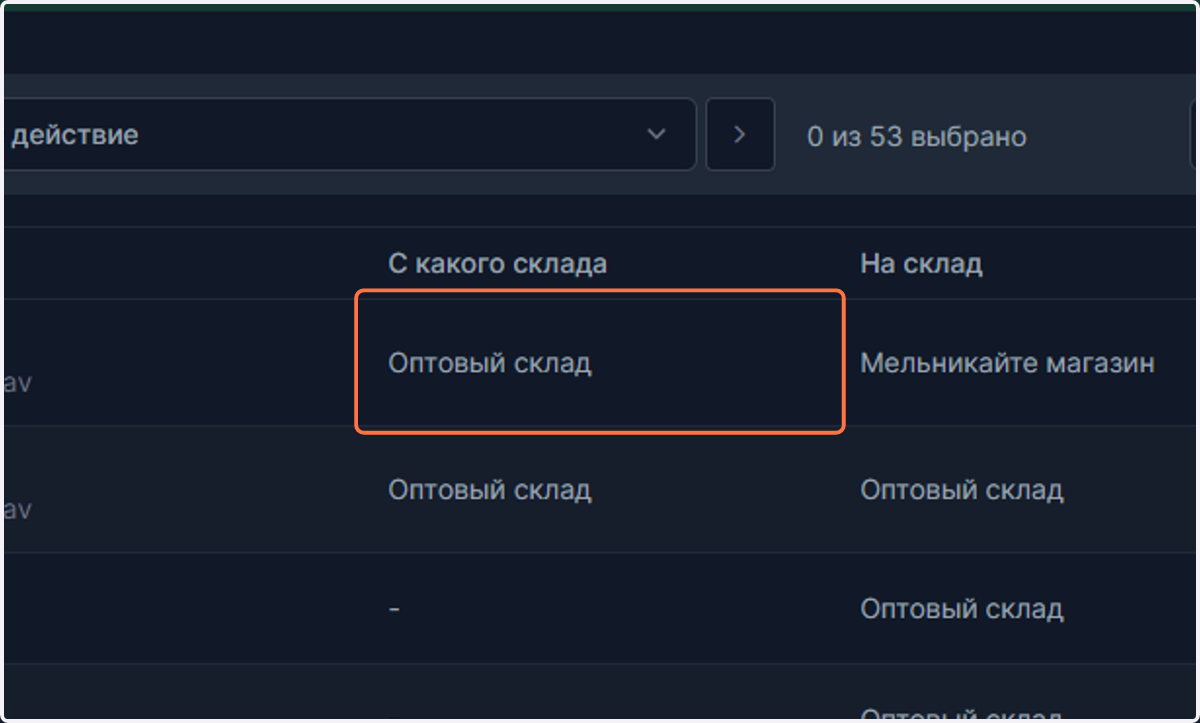
Task: Run the selected bulk action arrow button
Action: pos(740,134)
